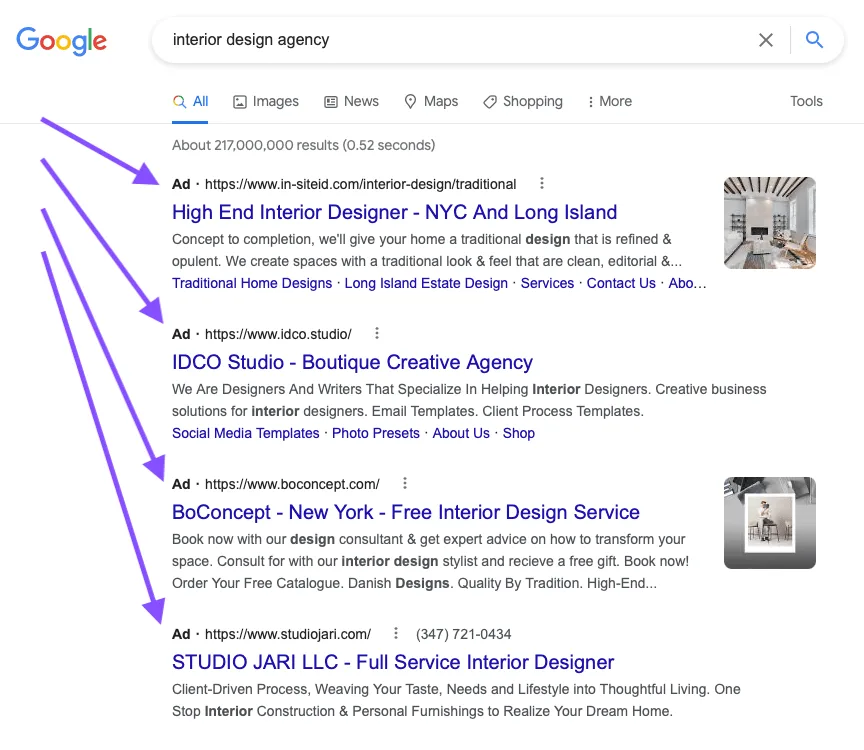
Task: Go to the Maps tab
Action: [x=431, y=101]
